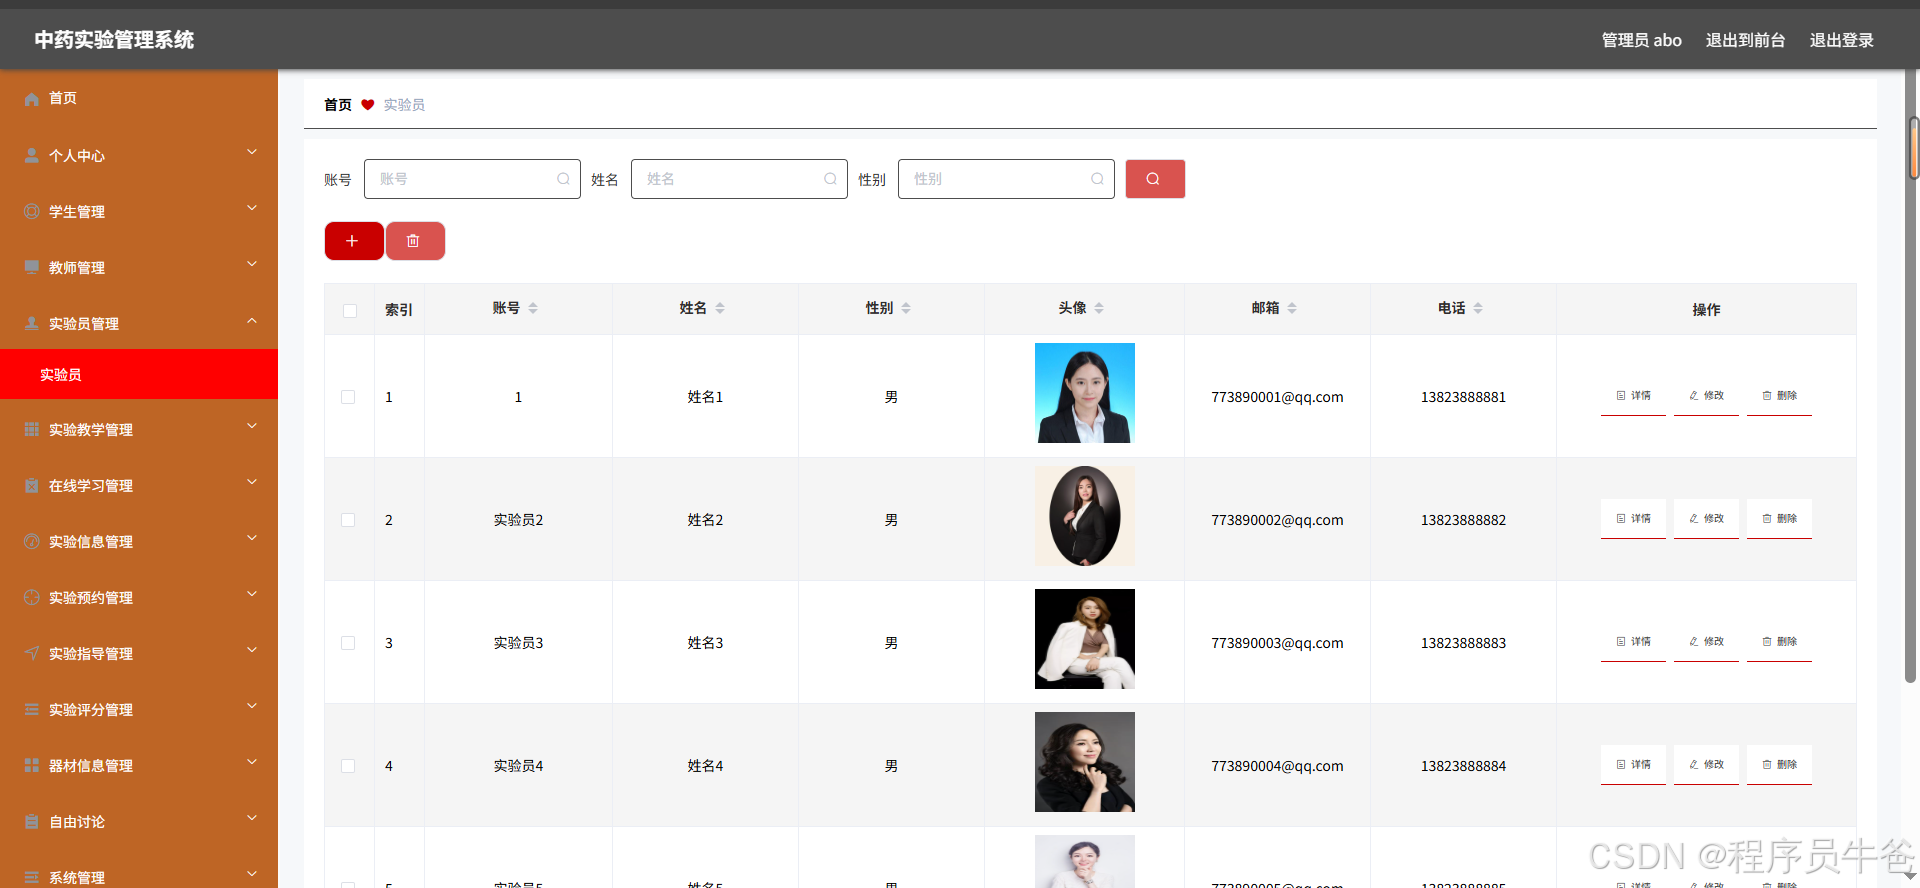Click the red search magnifier button
The height and width of the screenshot is (888, 1920).
pyautogui.click(x=1155, y=179)
